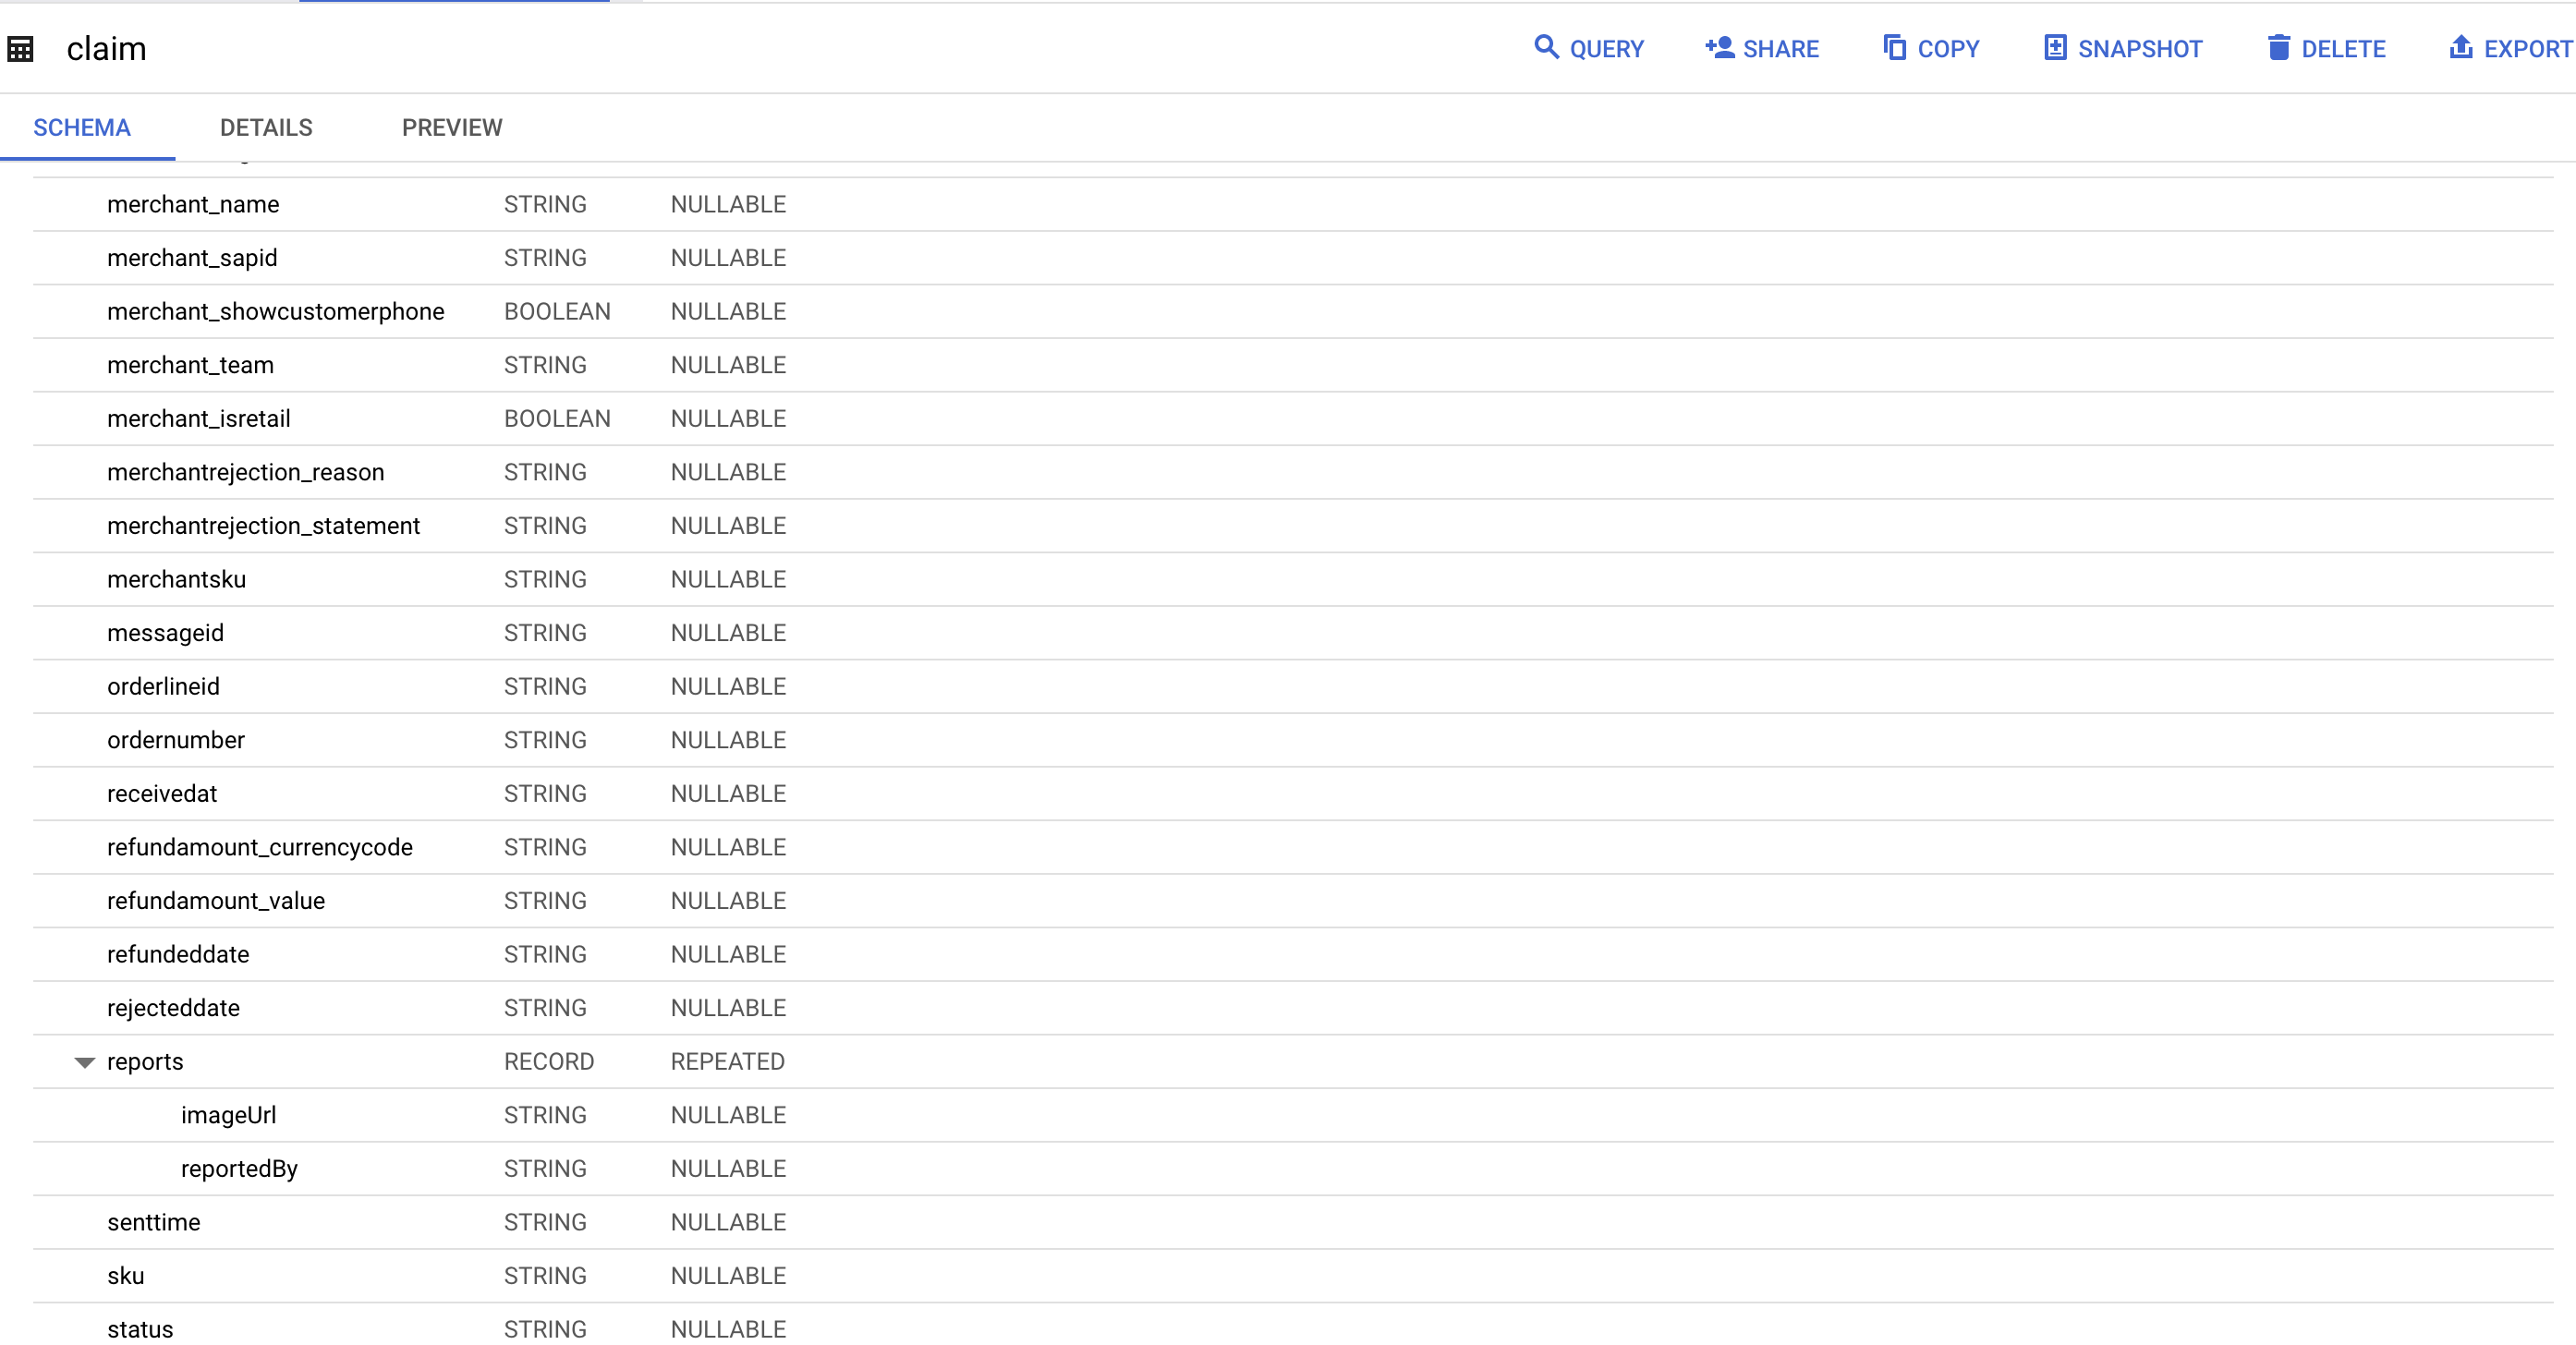Viewport: 2576px width, 1345px height.
Task: Click the Export upload icon
Action: [2461, 47]
